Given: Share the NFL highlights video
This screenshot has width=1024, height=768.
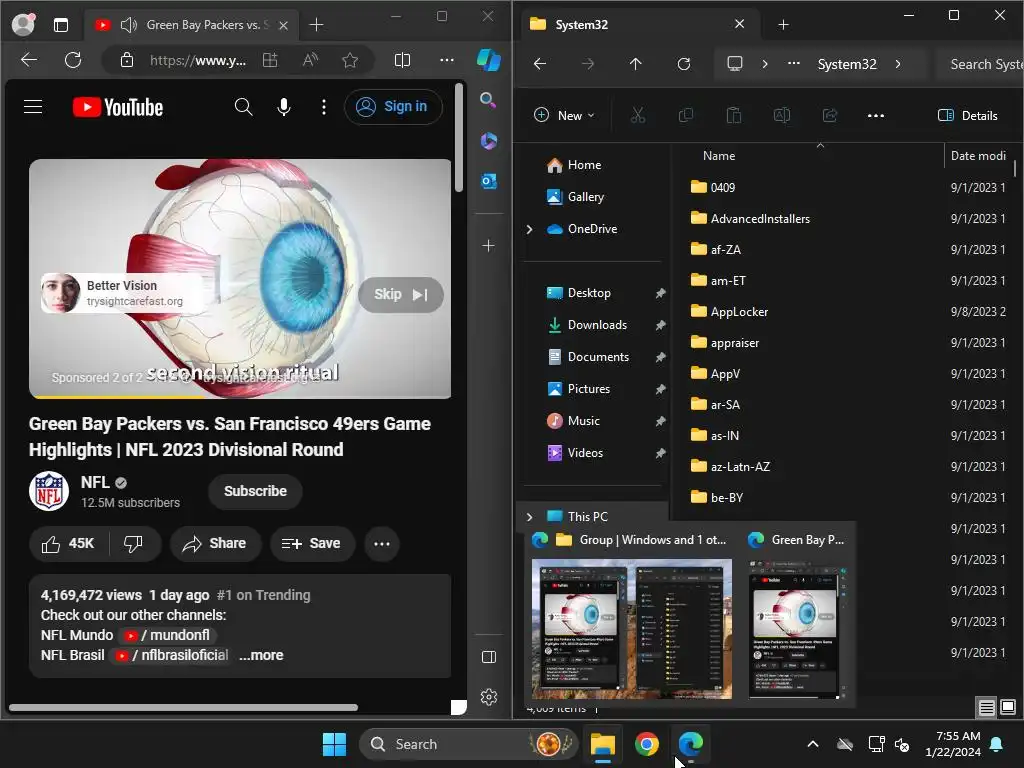Looking at the screenshot, I should [215, 543].
